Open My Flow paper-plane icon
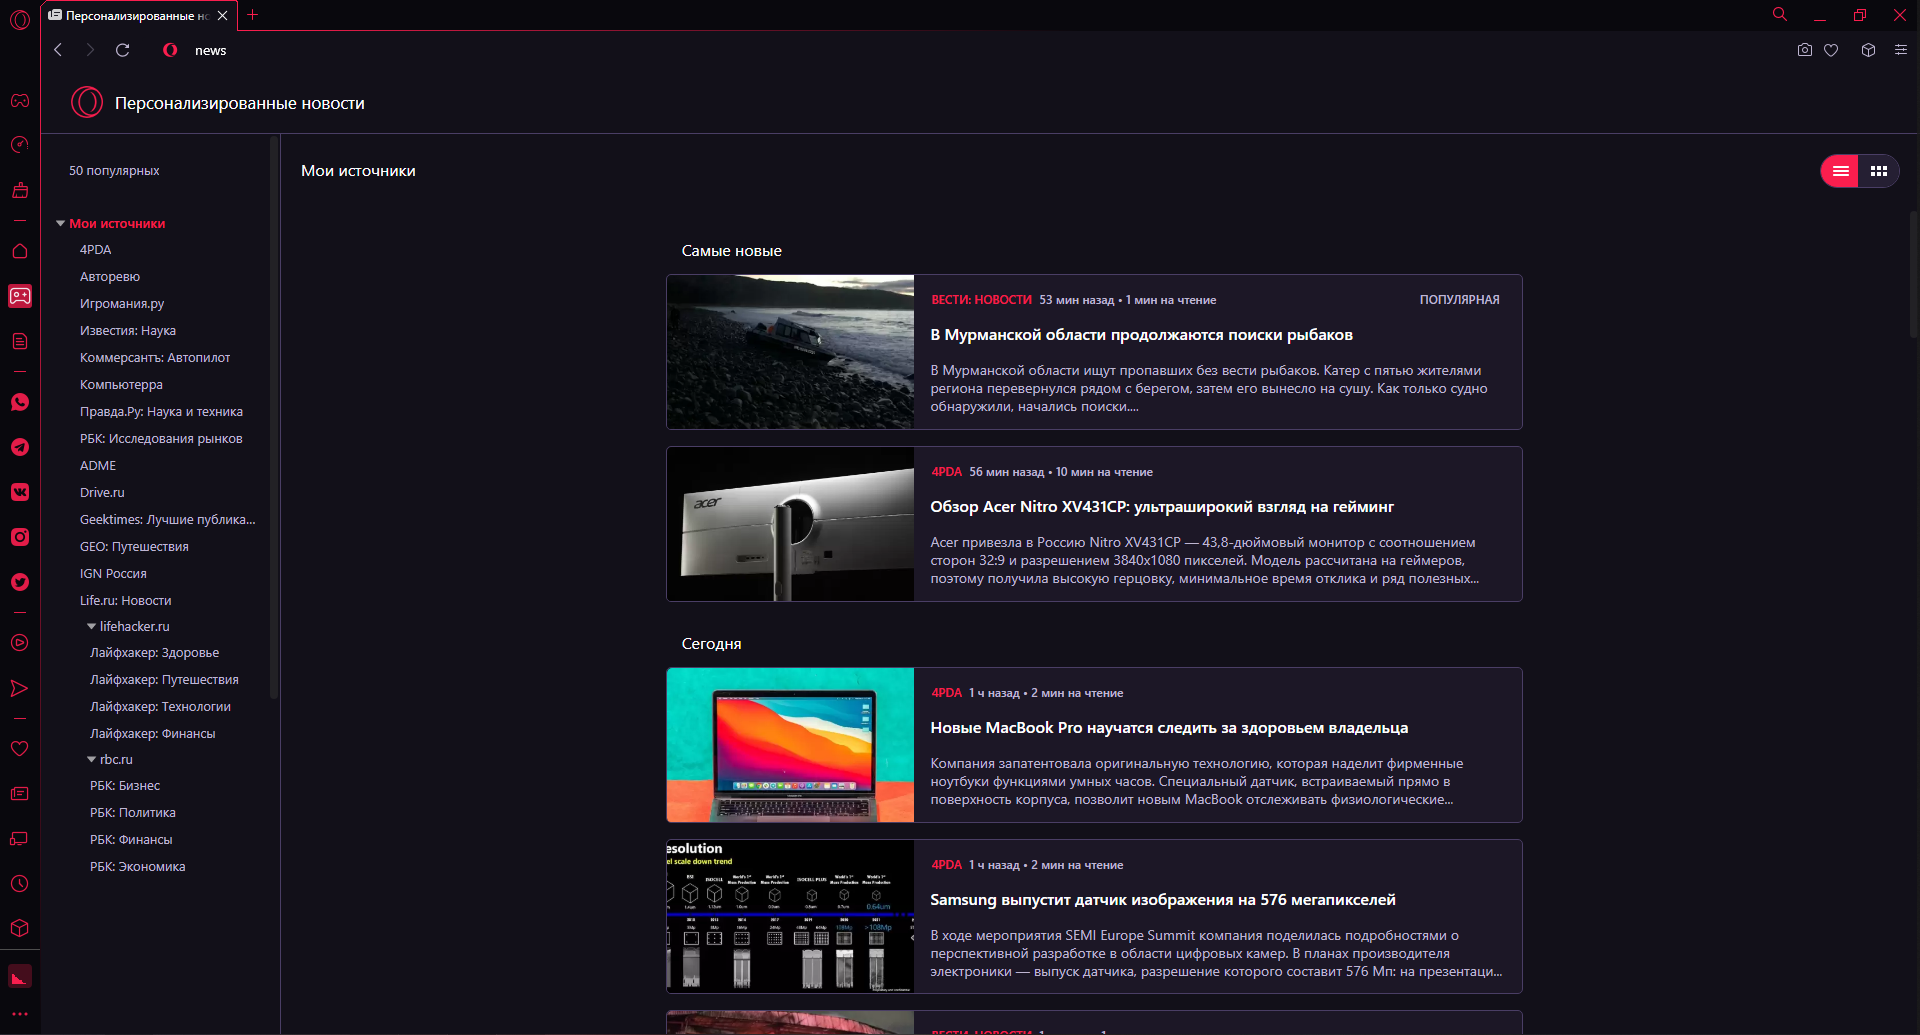 coord(20,688)
